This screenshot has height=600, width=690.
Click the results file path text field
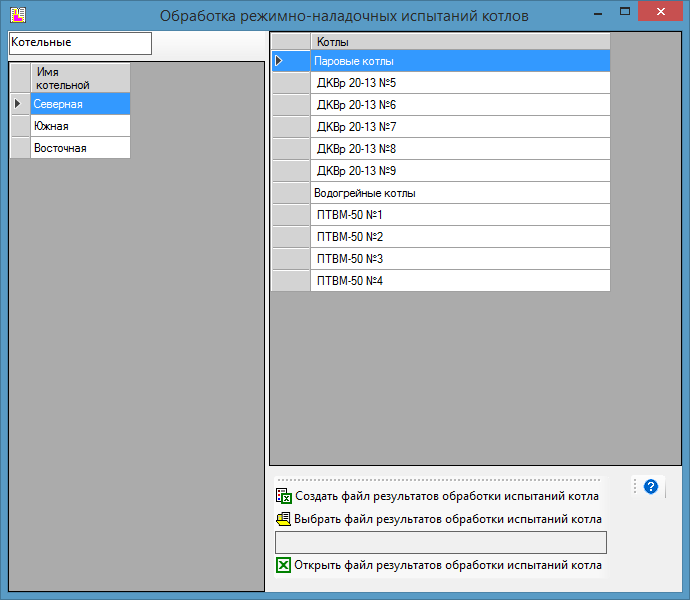(x=440, y=542)
